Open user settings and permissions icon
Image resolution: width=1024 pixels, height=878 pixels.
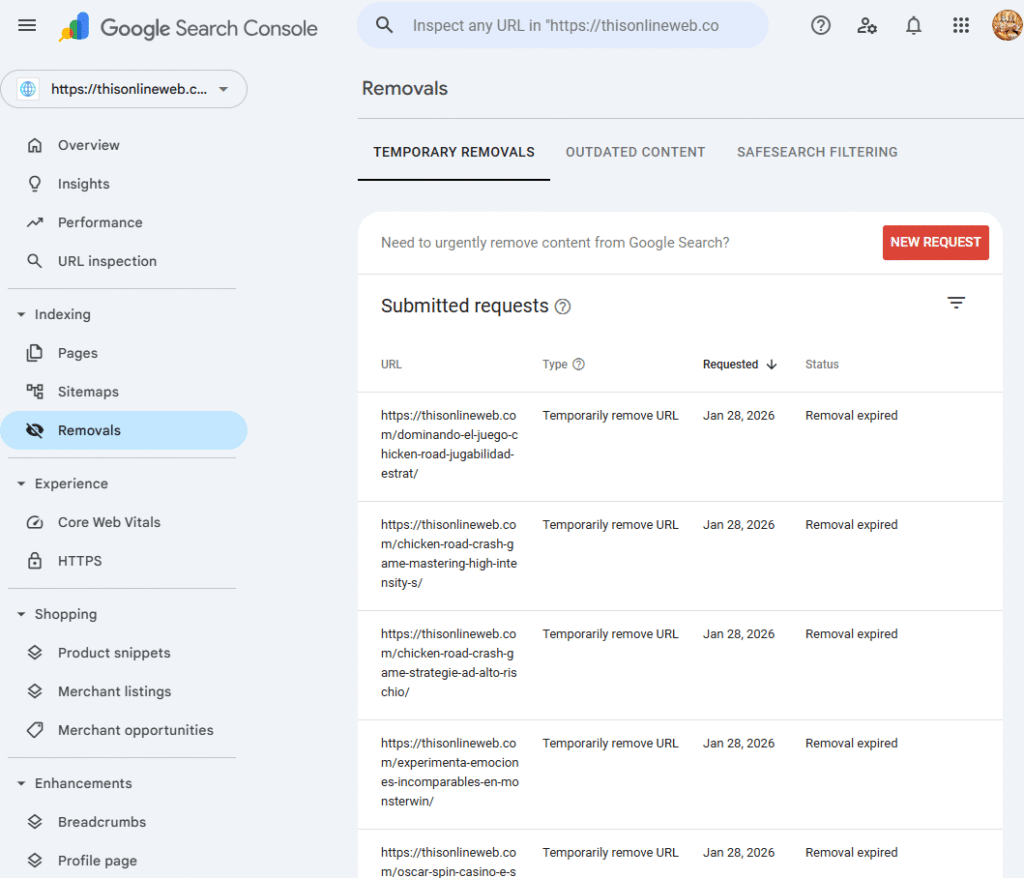point(867,25)
